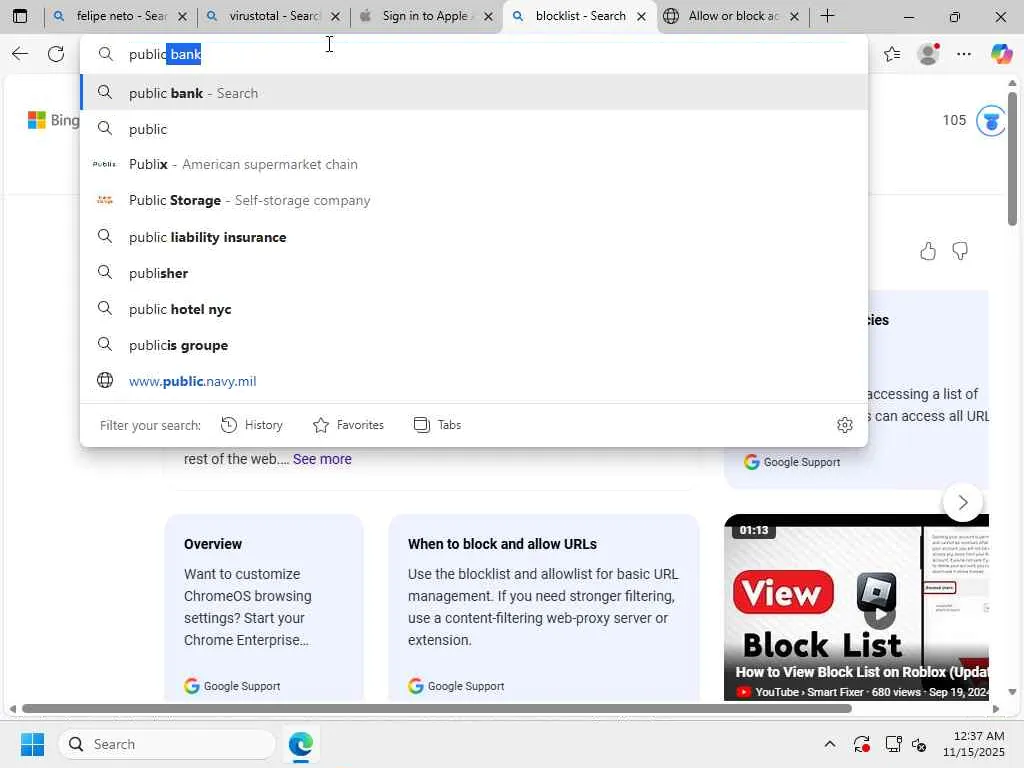This screenshot has width=1024, height=768.
Task: Filter suggestions by Favorites
Action: pos(348,425)
